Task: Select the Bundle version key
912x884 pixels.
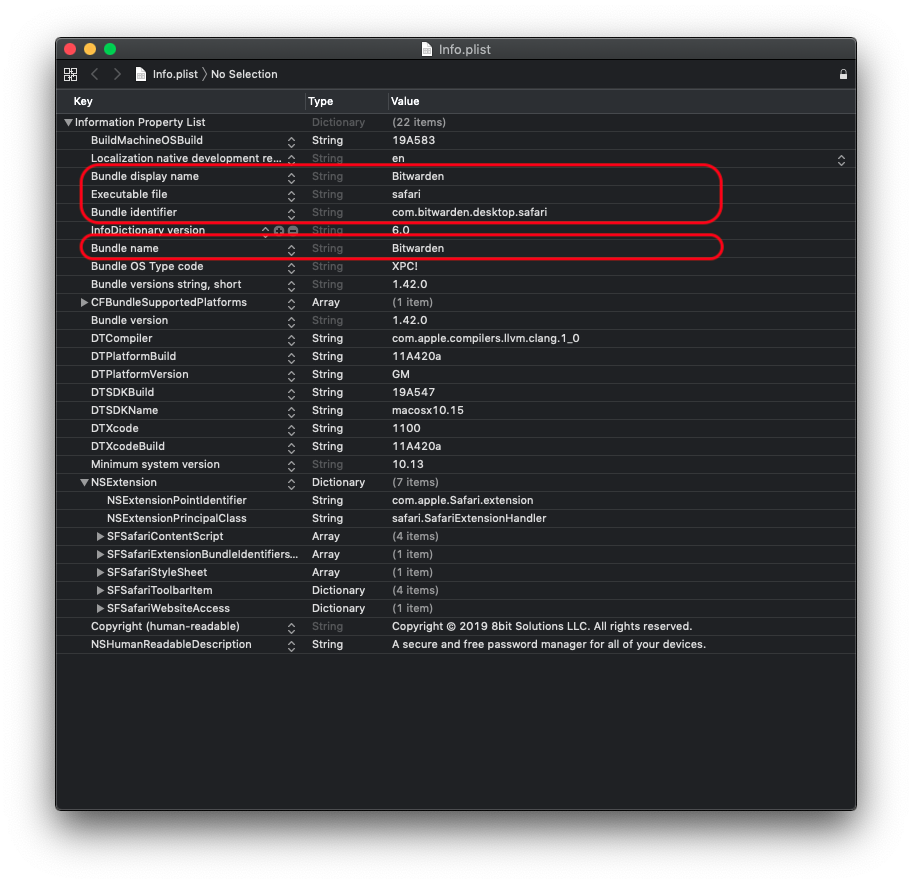Action: click(x=129, y=320)
